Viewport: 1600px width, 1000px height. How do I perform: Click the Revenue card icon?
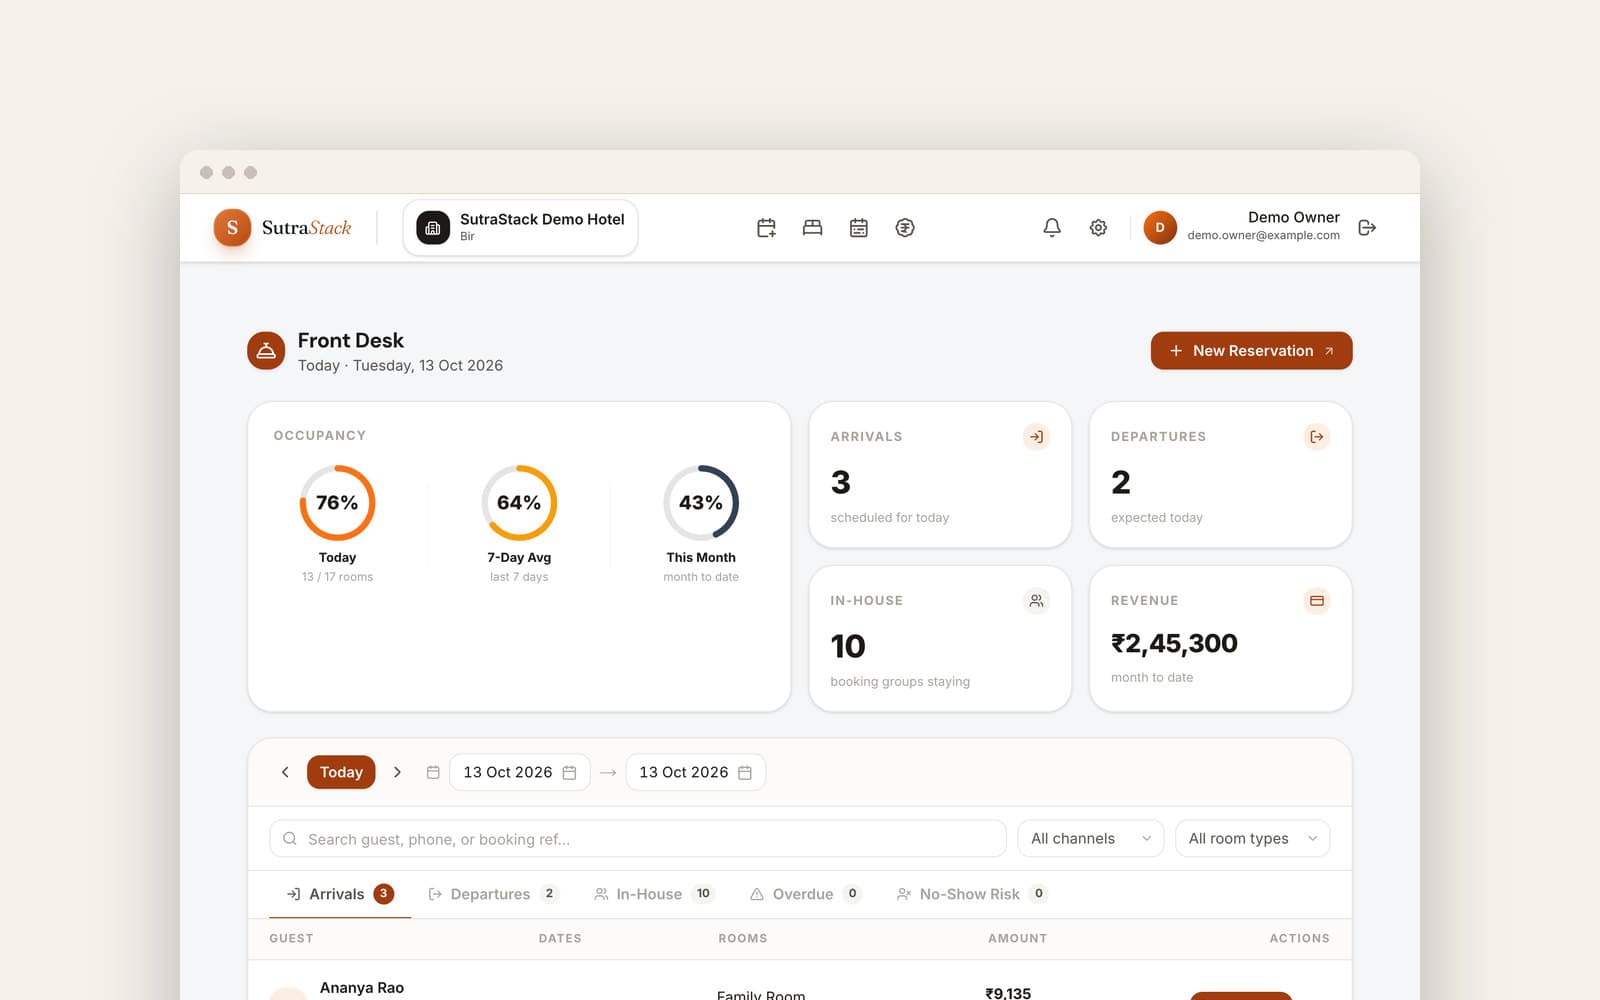[1316, 601]
